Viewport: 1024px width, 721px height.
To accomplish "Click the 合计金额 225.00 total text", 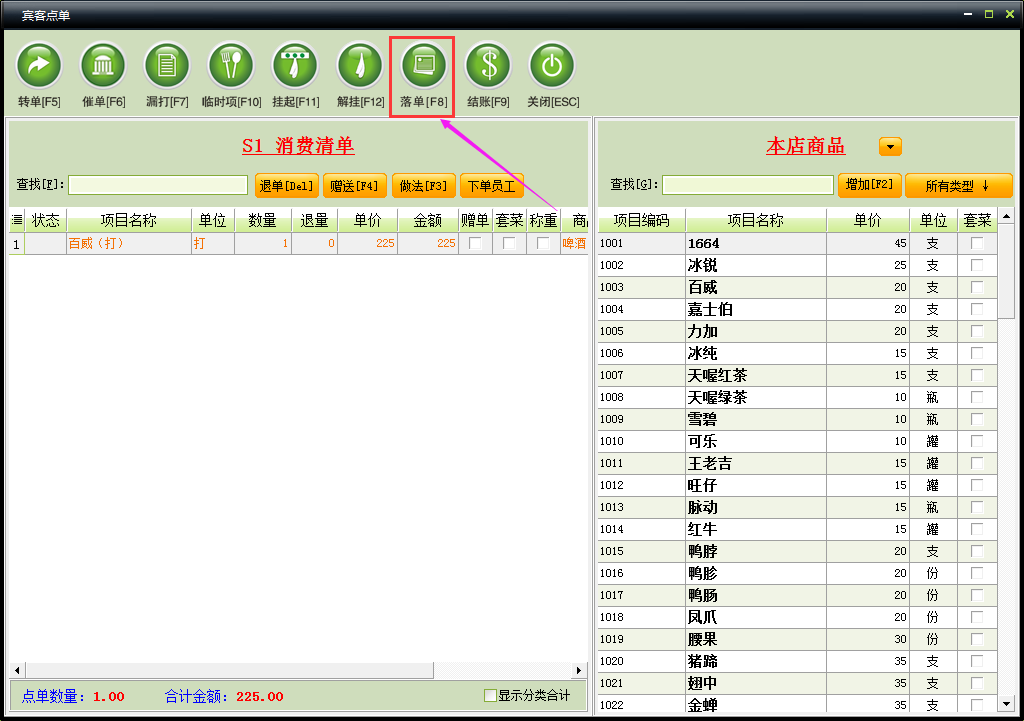I will coord(224,696).
